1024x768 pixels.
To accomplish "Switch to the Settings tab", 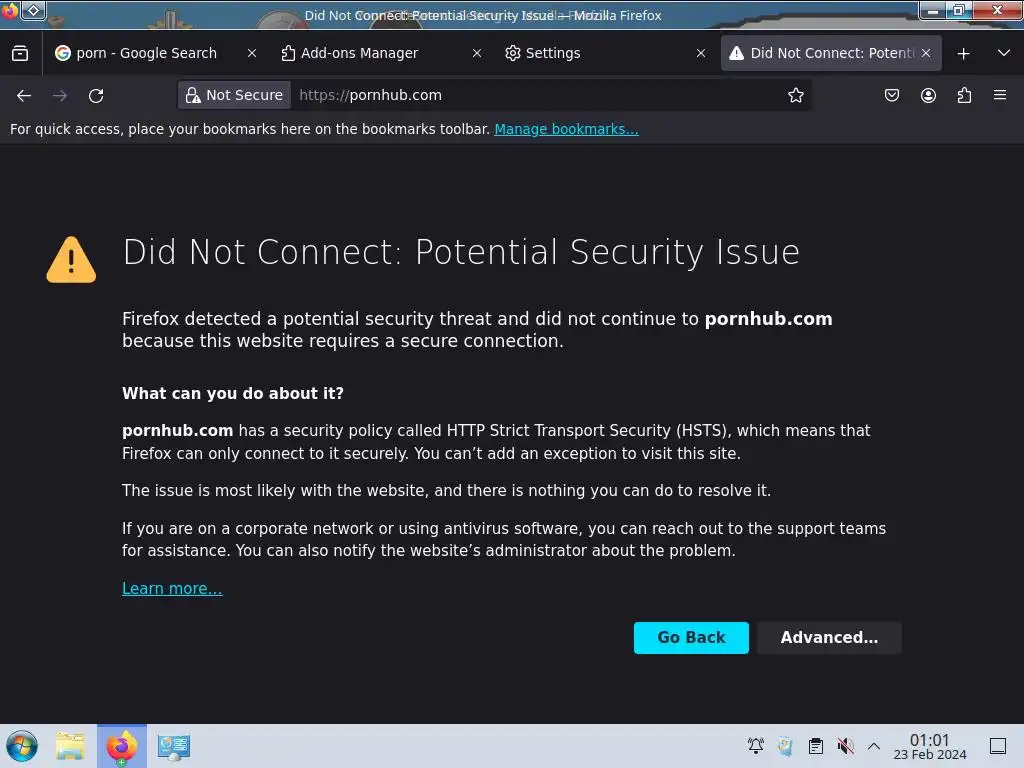I will tap(553, 53).
